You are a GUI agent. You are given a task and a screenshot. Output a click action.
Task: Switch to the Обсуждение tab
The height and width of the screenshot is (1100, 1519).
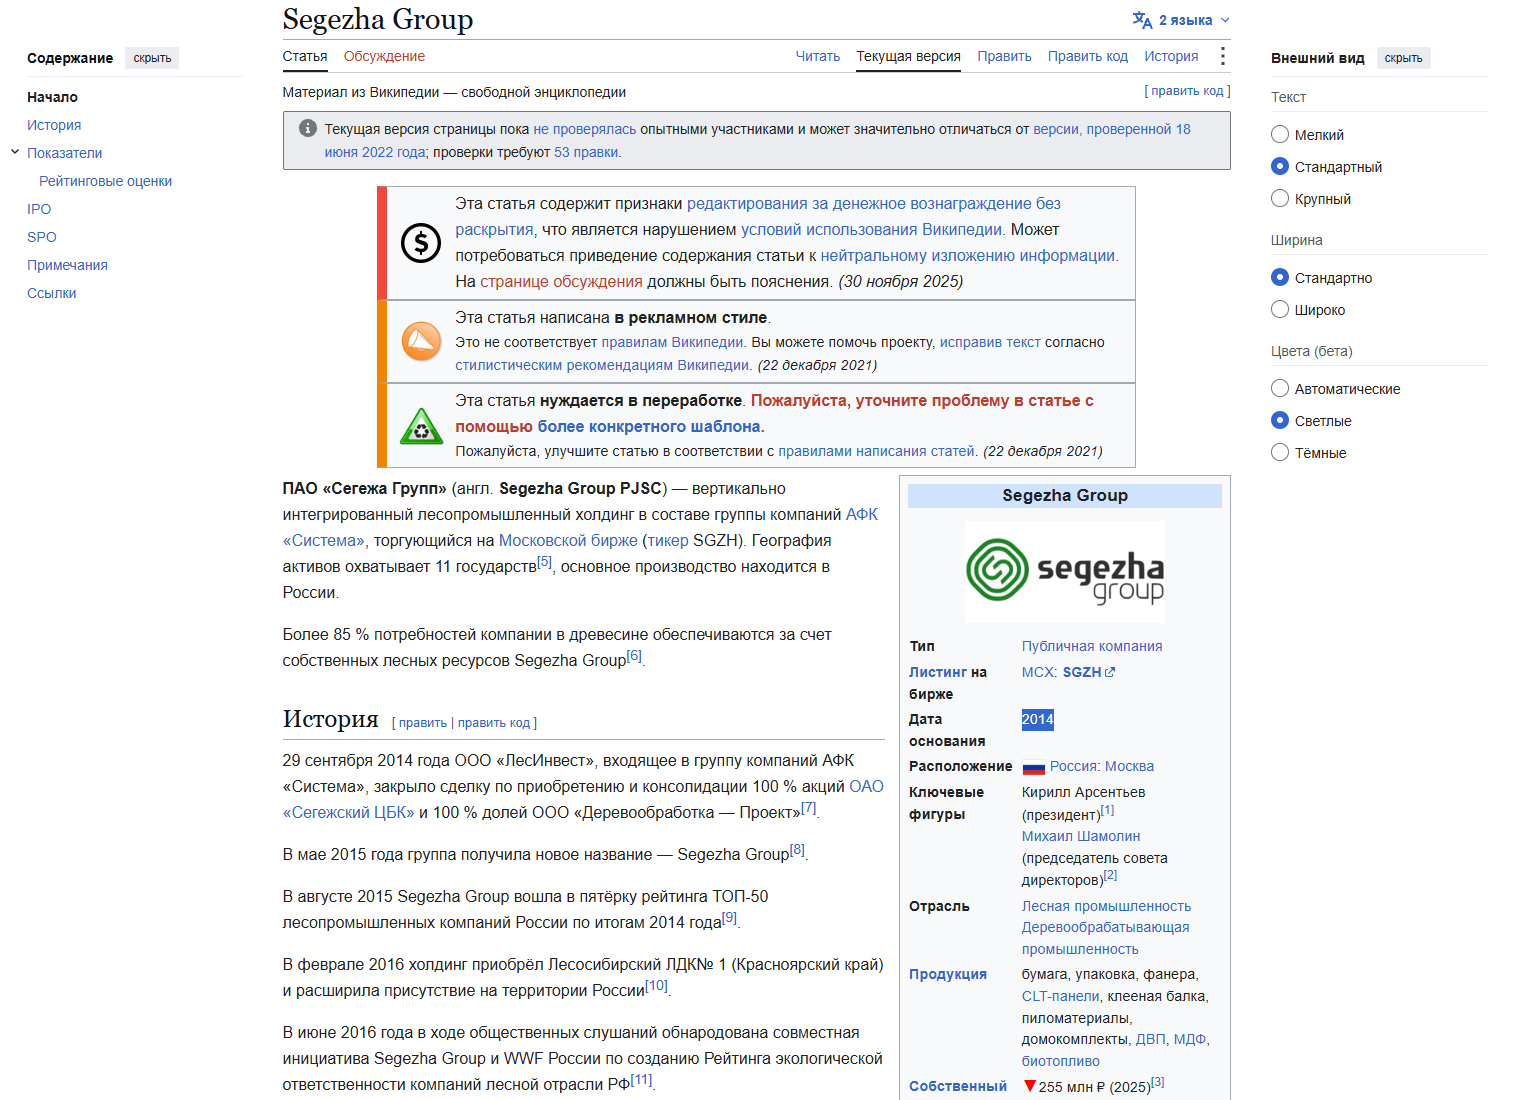tap(384, 56)
